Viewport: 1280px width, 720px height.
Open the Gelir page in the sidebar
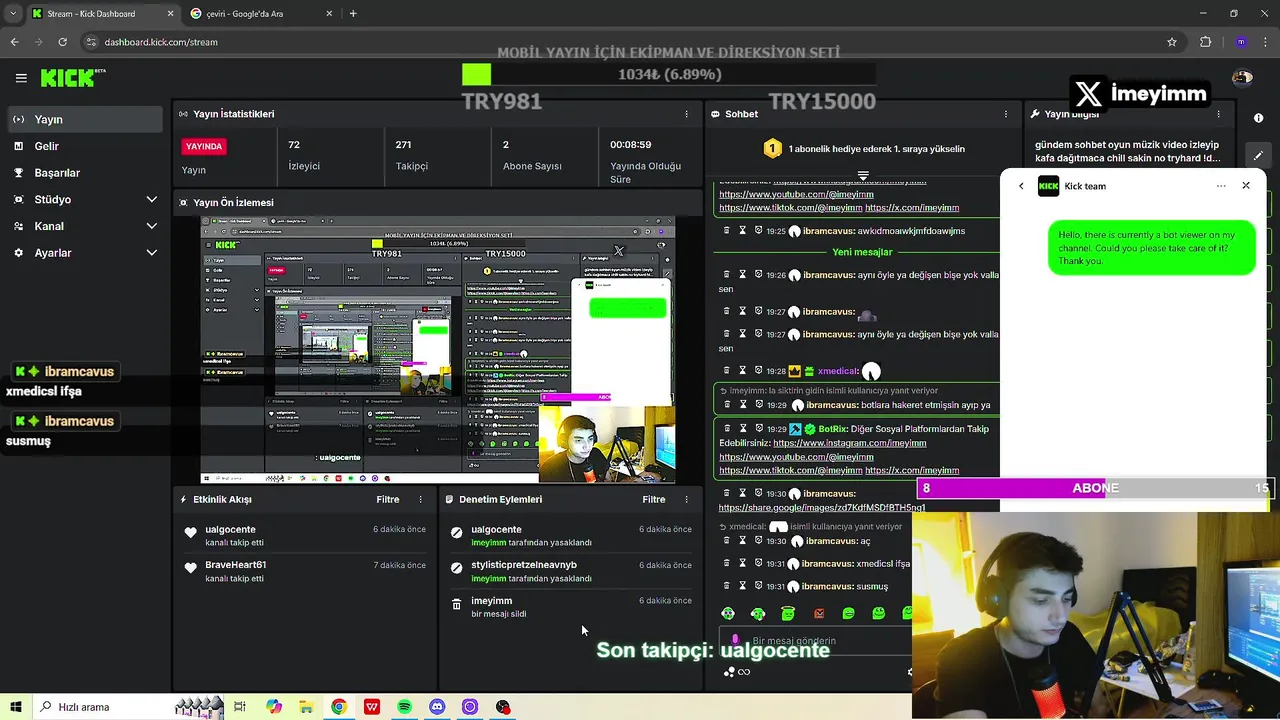point(85,146)
